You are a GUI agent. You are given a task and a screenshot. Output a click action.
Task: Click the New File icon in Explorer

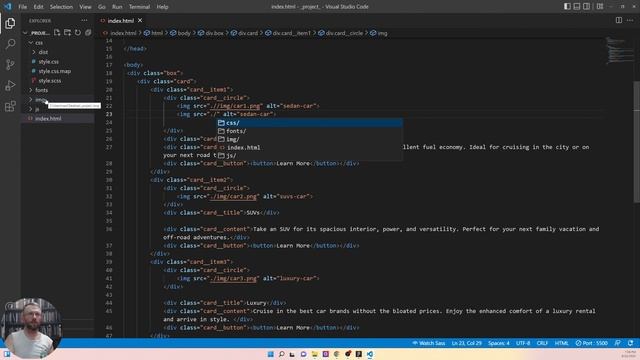point(57,33)
